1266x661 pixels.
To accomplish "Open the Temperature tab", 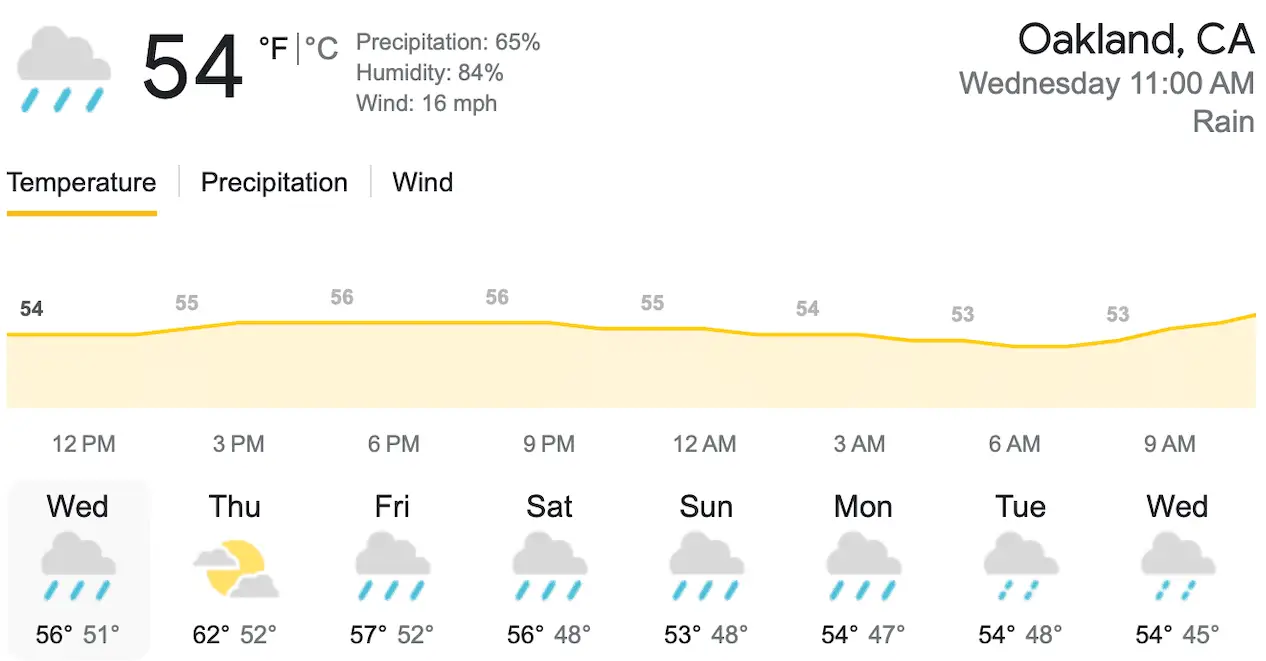I will [81, 183].
